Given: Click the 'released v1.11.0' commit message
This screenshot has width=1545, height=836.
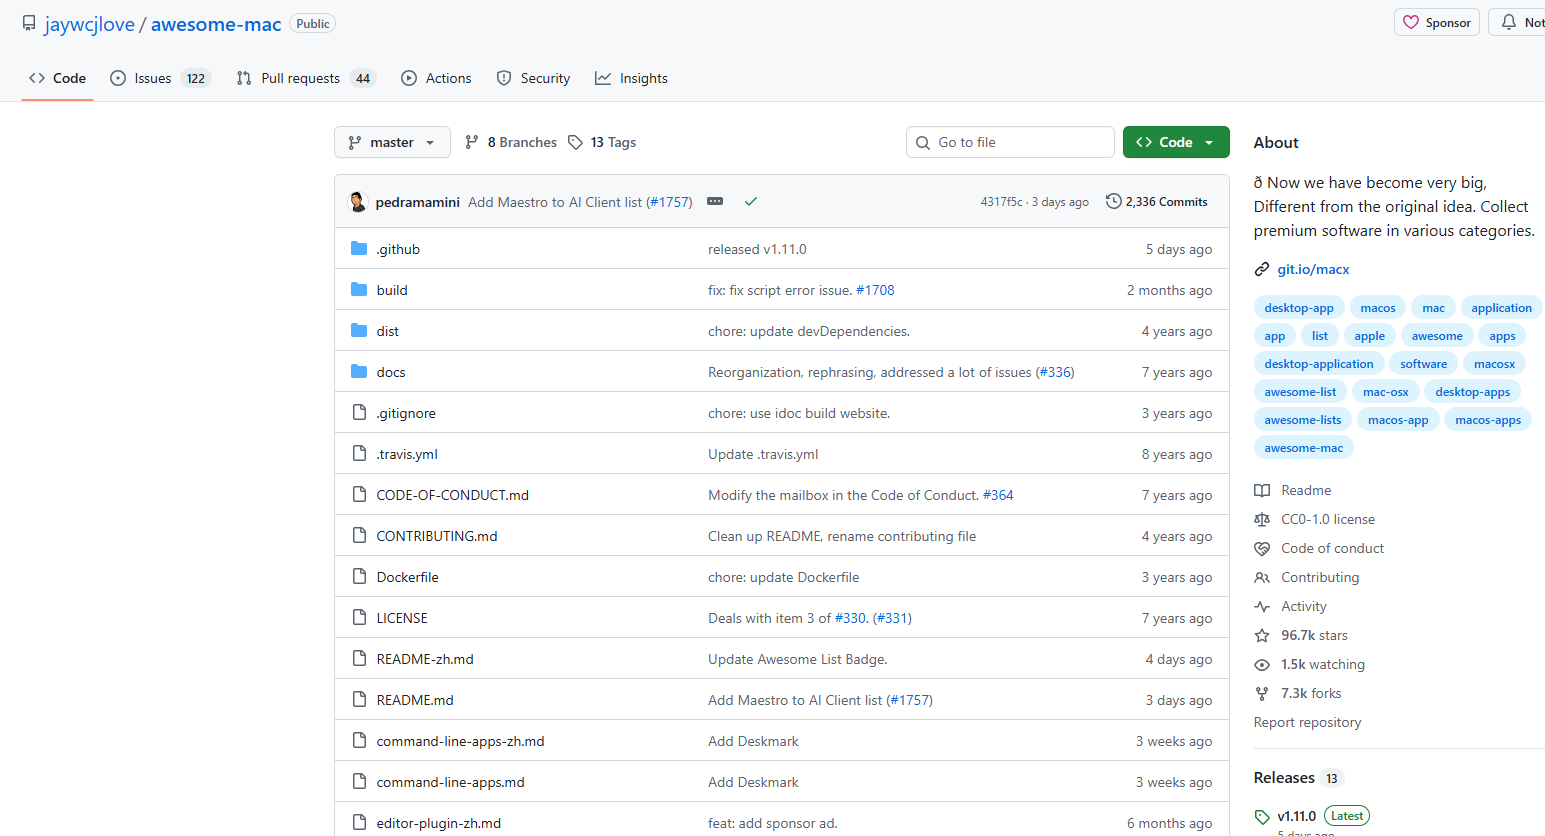Looking at the screenshot, I should (x=757, y=249).
